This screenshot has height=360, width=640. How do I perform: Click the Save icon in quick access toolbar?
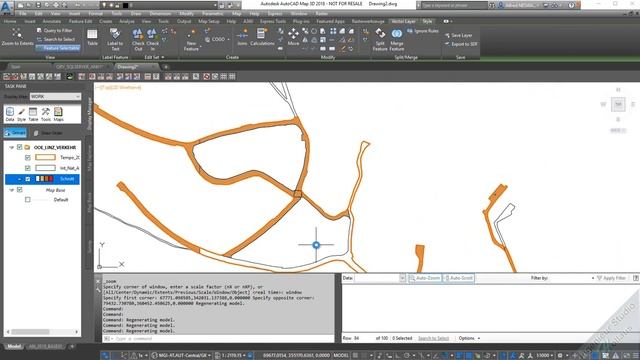click(x=38, y=5)
